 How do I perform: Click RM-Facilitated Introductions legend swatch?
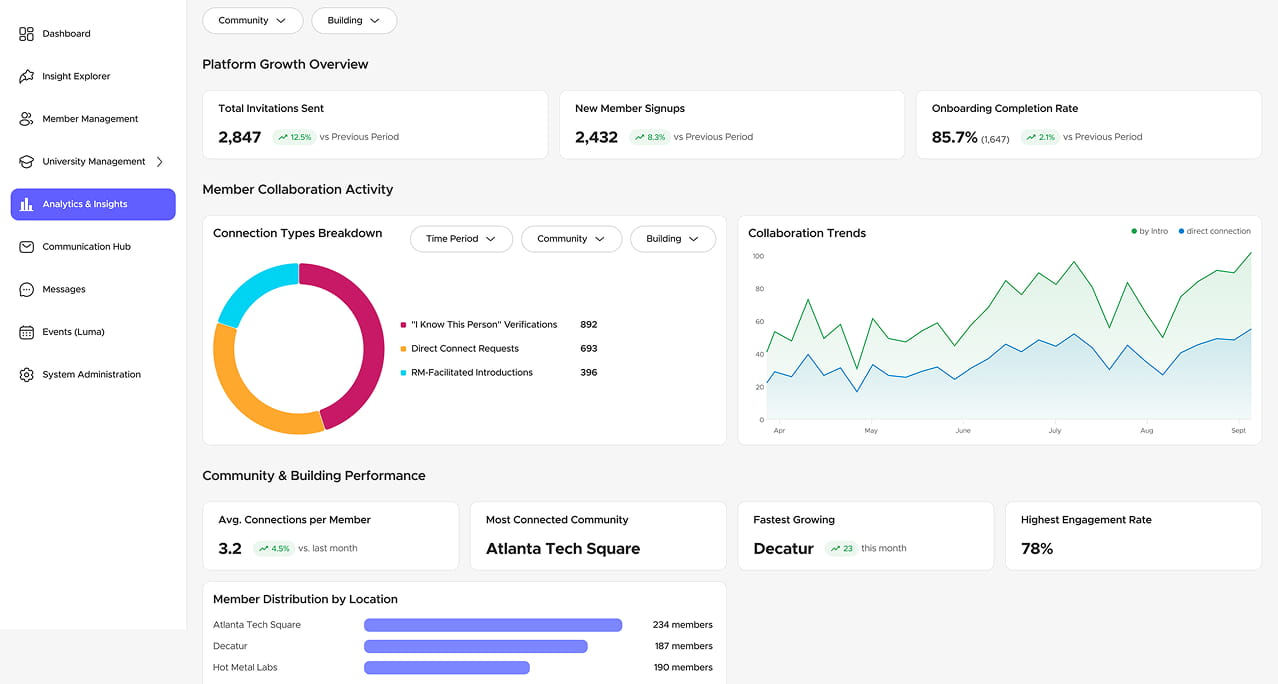(x=403, y=373)
